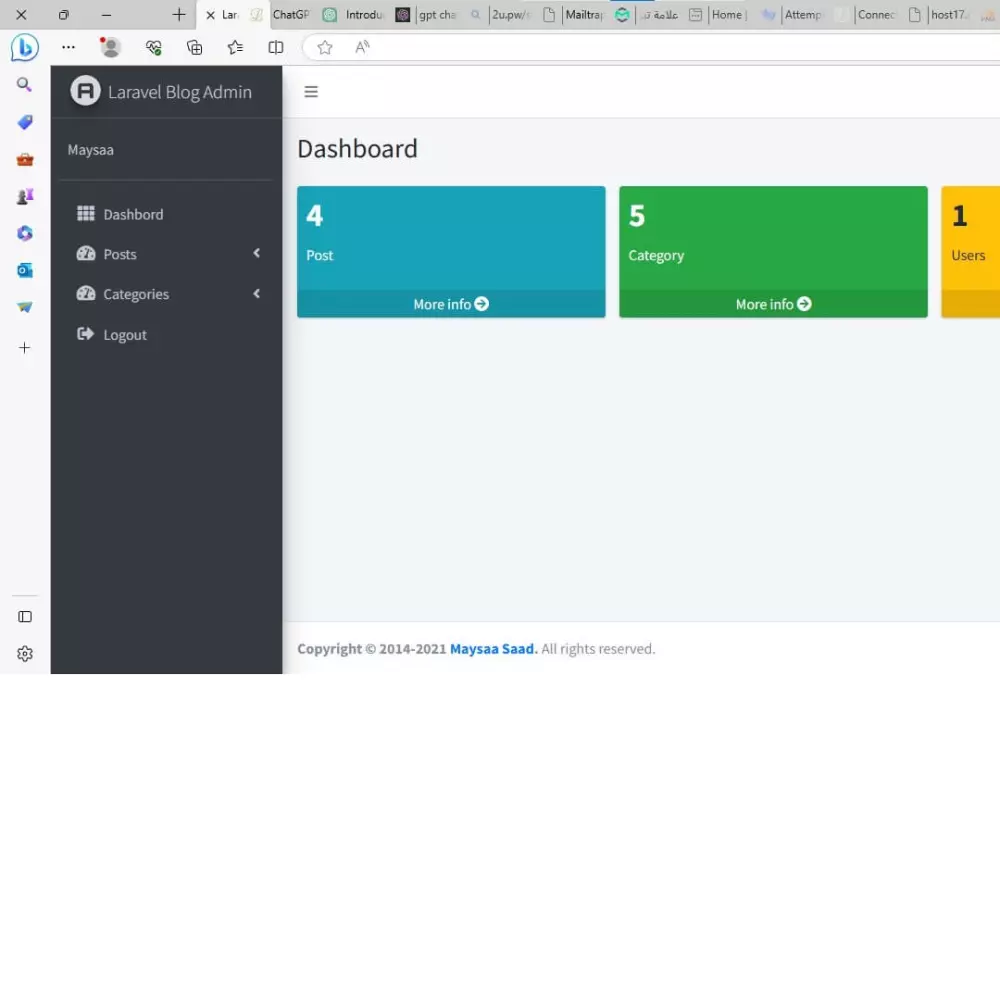Click the Category count 5

(636, 216)
